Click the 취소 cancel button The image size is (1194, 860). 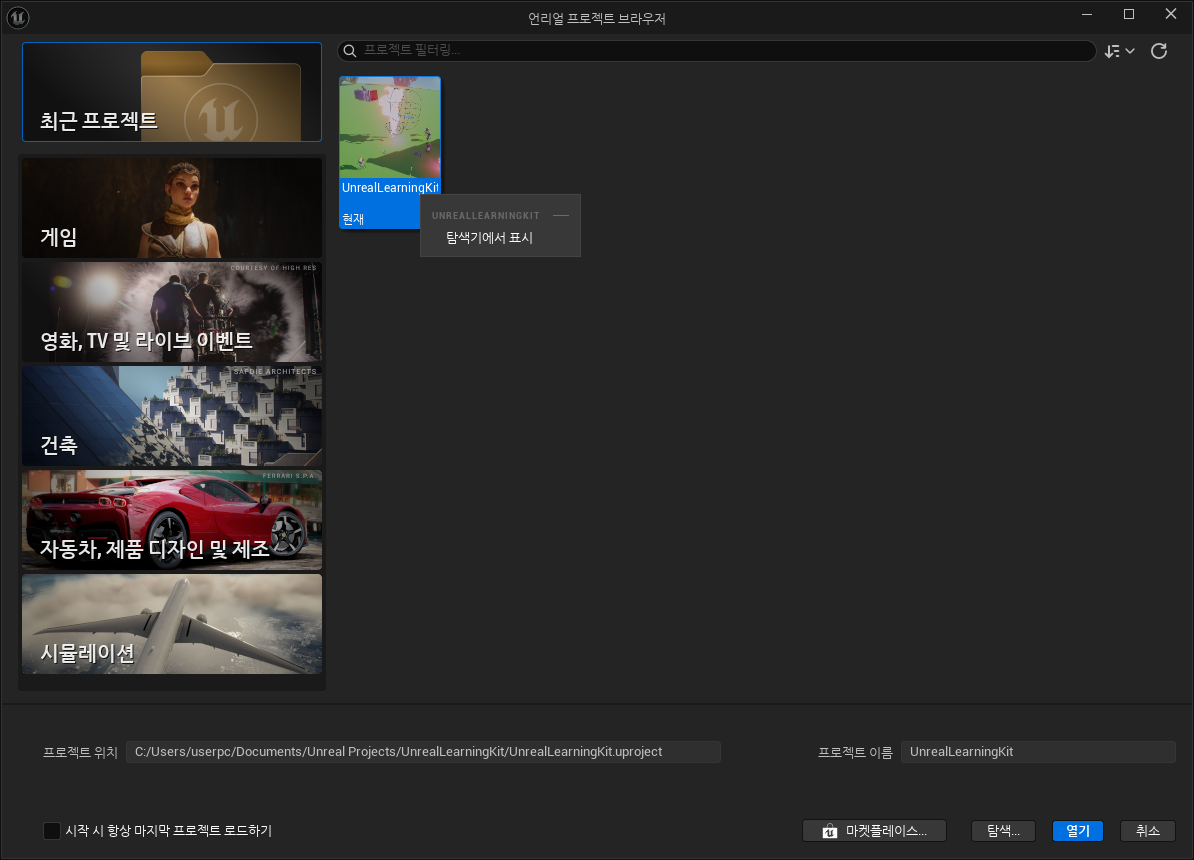(1148, 831)
